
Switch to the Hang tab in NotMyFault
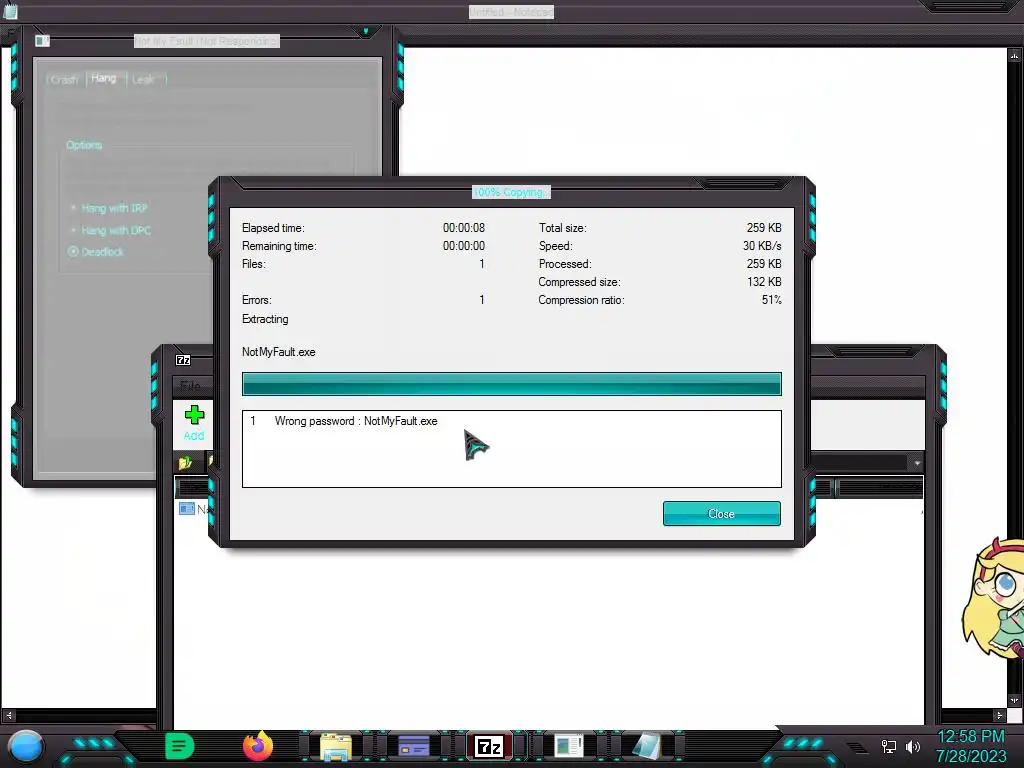pyautogui.click(x=104, y=78)
